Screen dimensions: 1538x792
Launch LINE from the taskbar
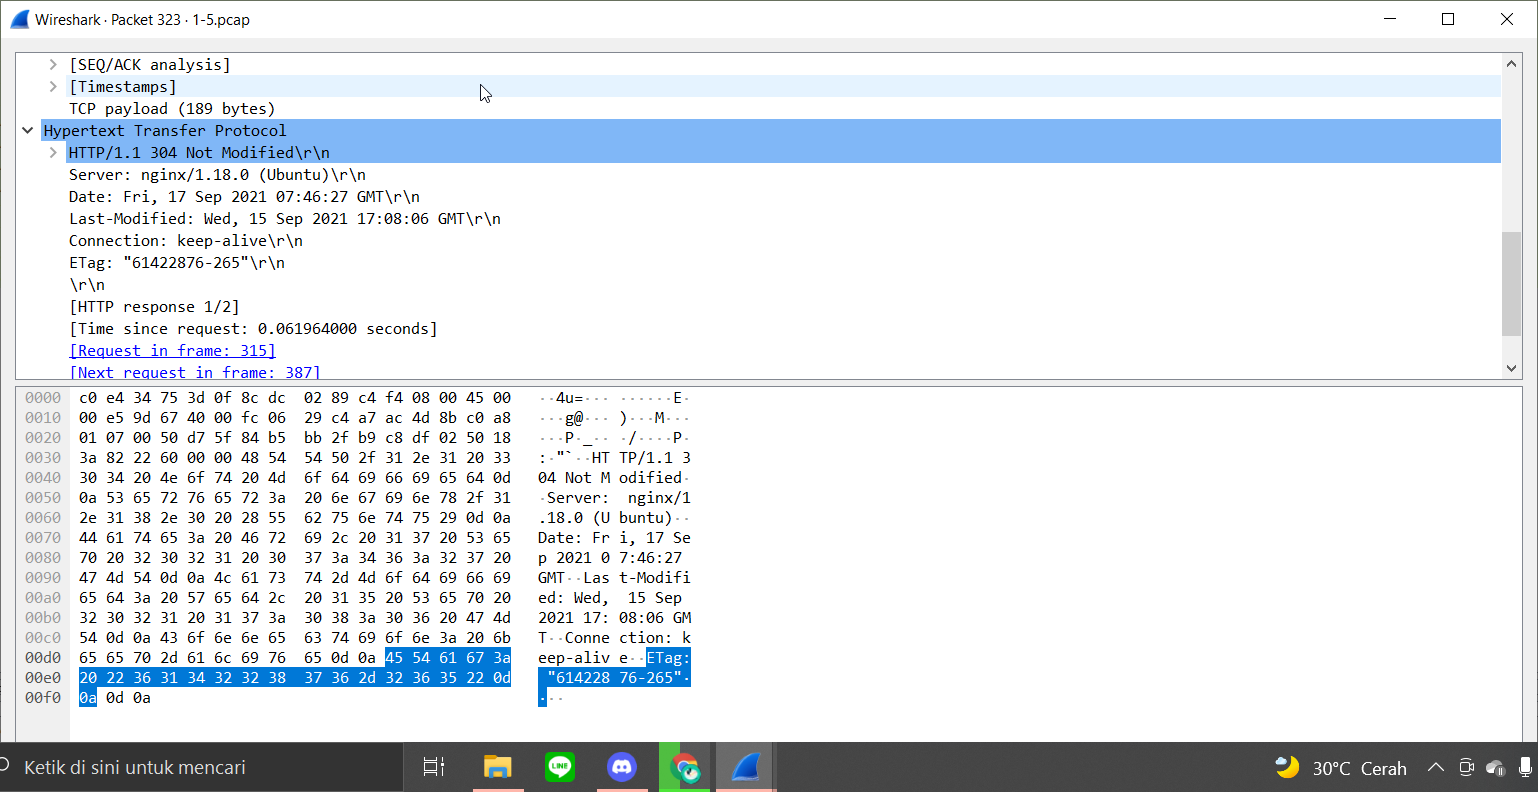pyautogui.click(x=560, y=766)
